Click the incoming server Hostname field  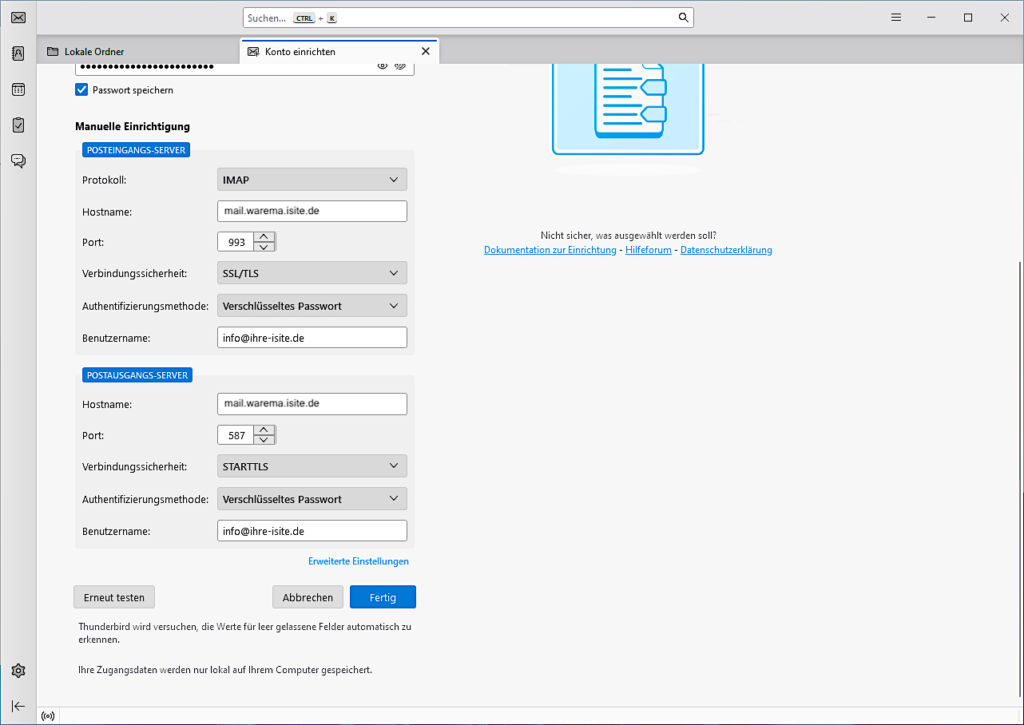(x=312, y=211)
